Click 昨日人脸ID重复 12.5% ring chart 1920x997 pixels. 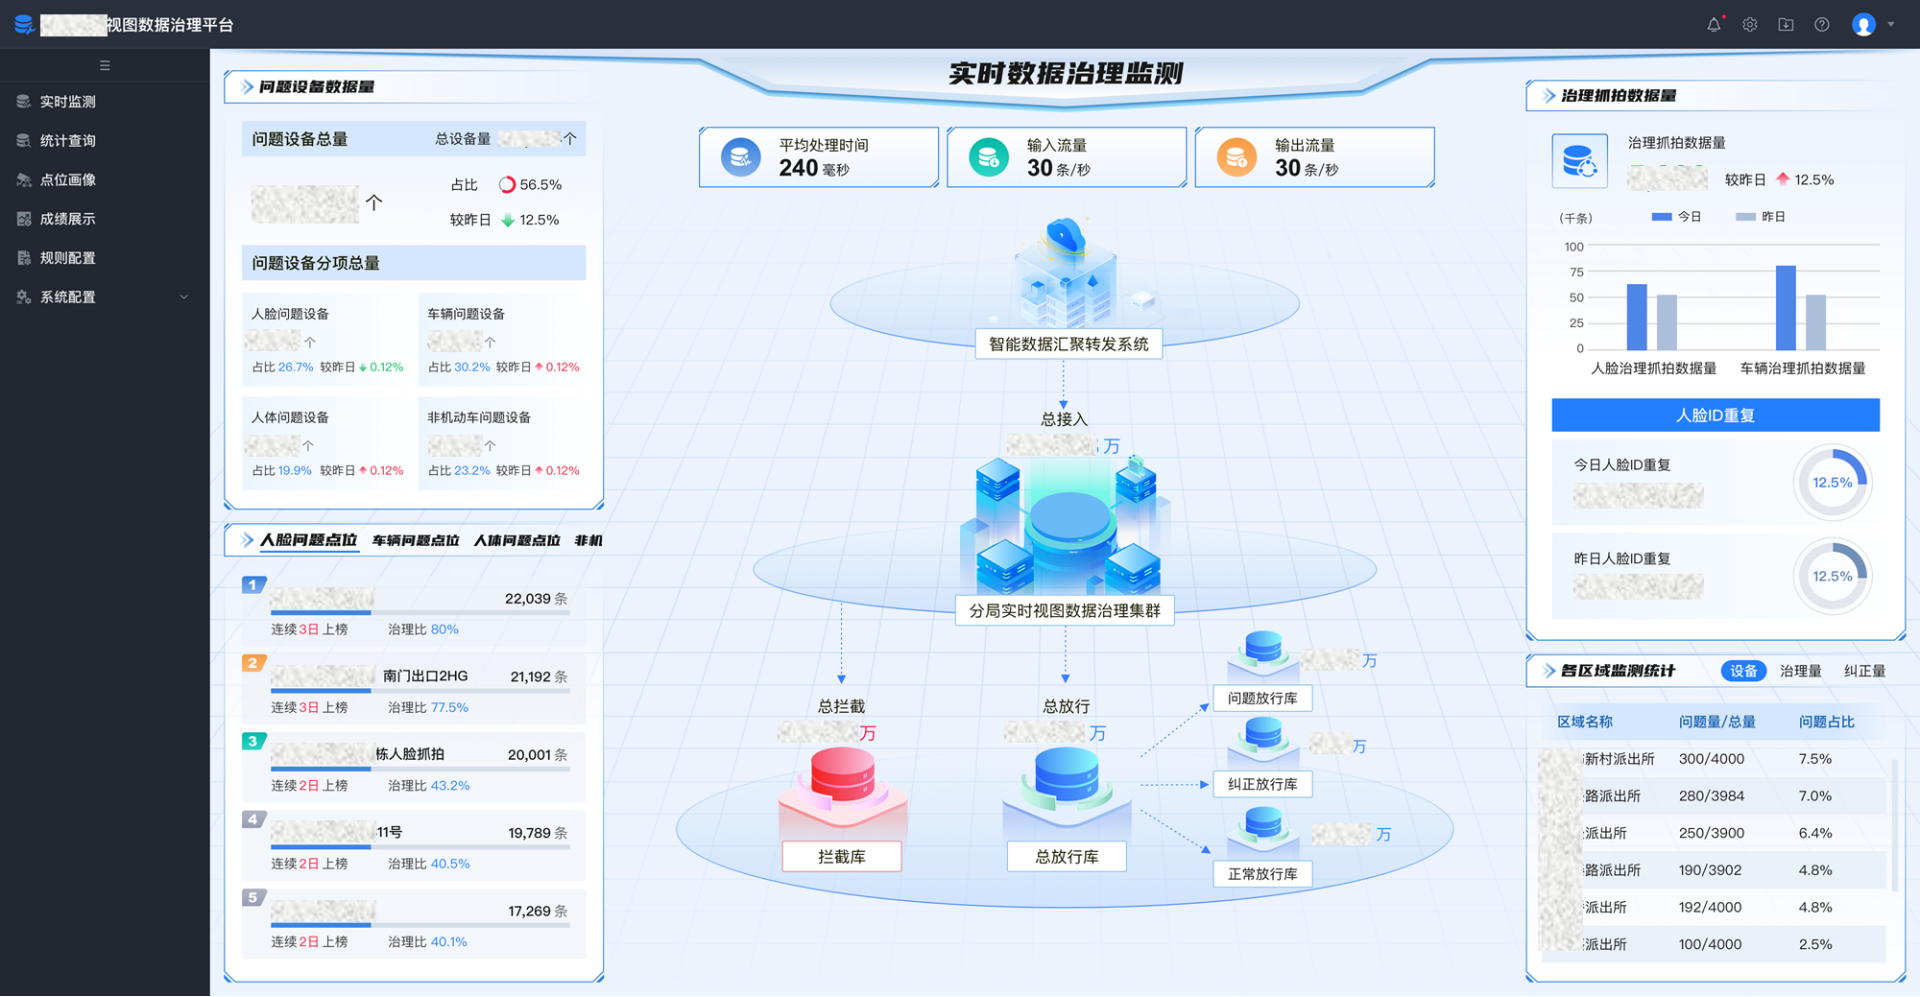coord(1832,577)
